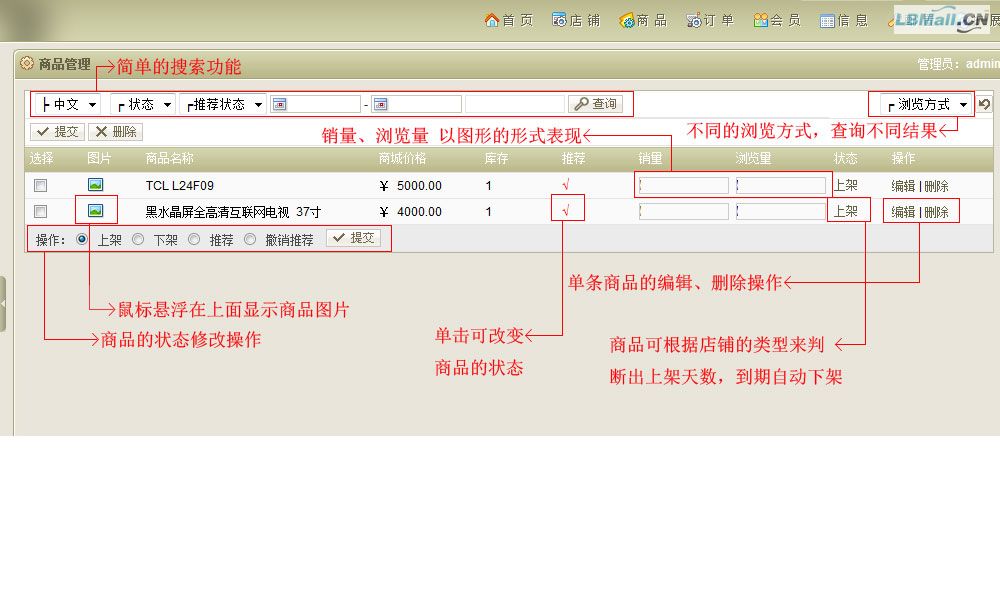The width and height of the screenshot is (1000, 600).
Task: Click 编辑 edit link for 黑水晶屏 TV row
Action: pos(903,212)
